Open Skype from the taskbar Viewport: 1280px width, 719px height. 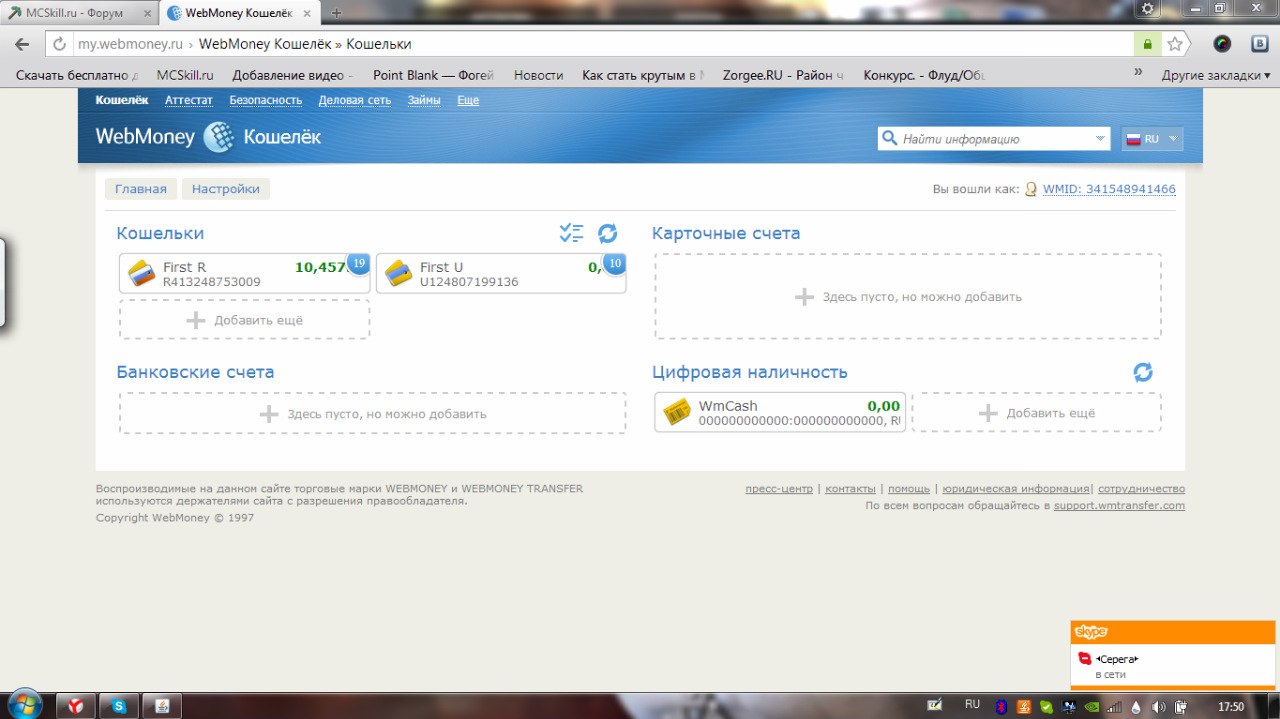[x=120, y=706]
